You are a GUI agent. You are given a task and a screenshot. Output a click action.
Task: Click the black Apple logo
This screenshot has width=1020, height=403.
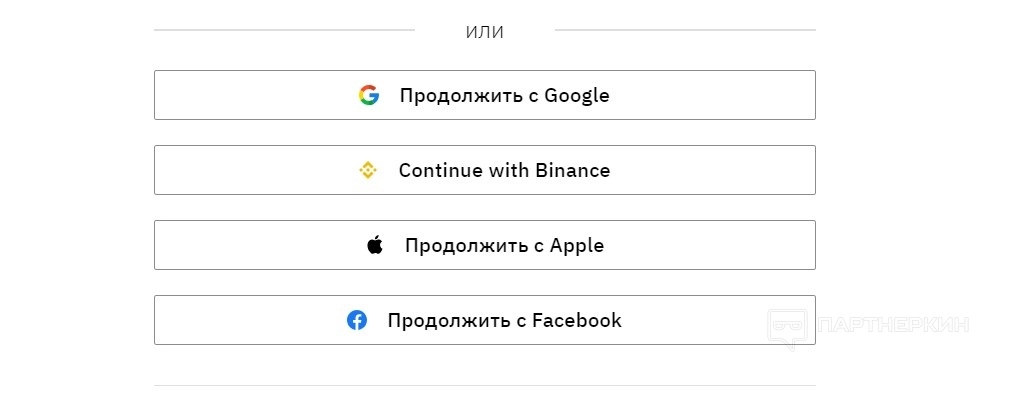coord(375,245)
